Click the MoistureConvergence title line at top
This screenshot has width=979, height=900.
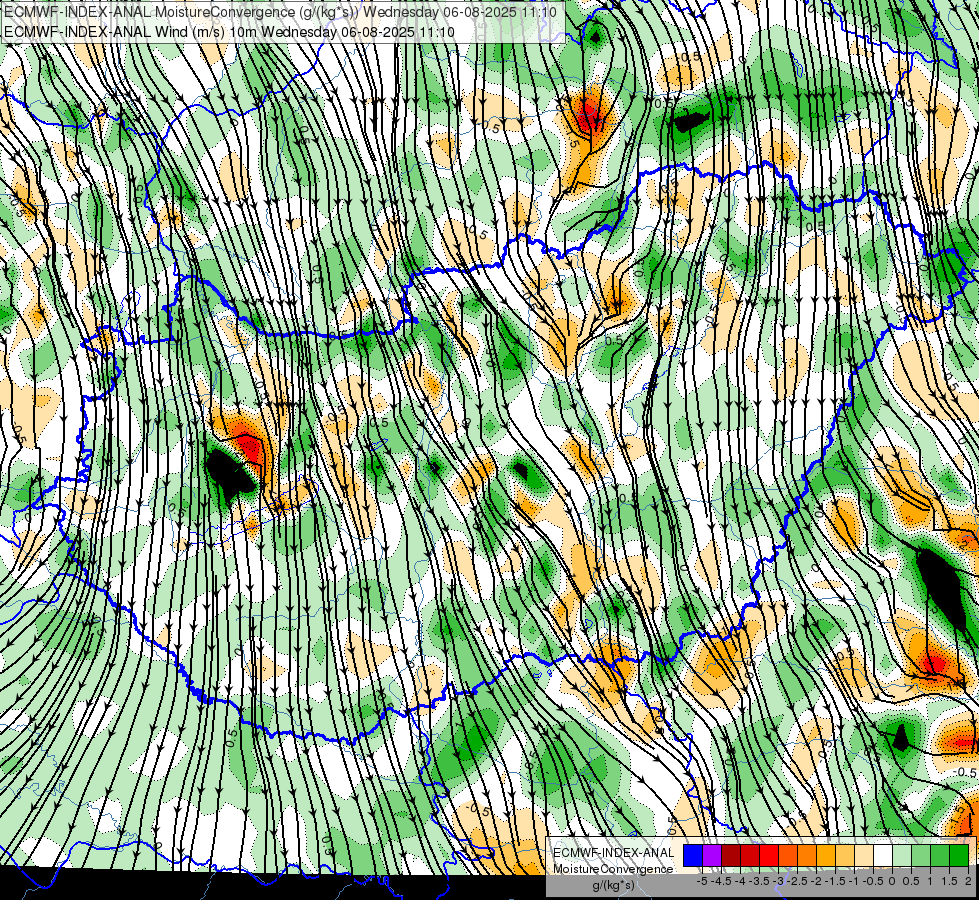pyautogui.click(x=280, y=12)
